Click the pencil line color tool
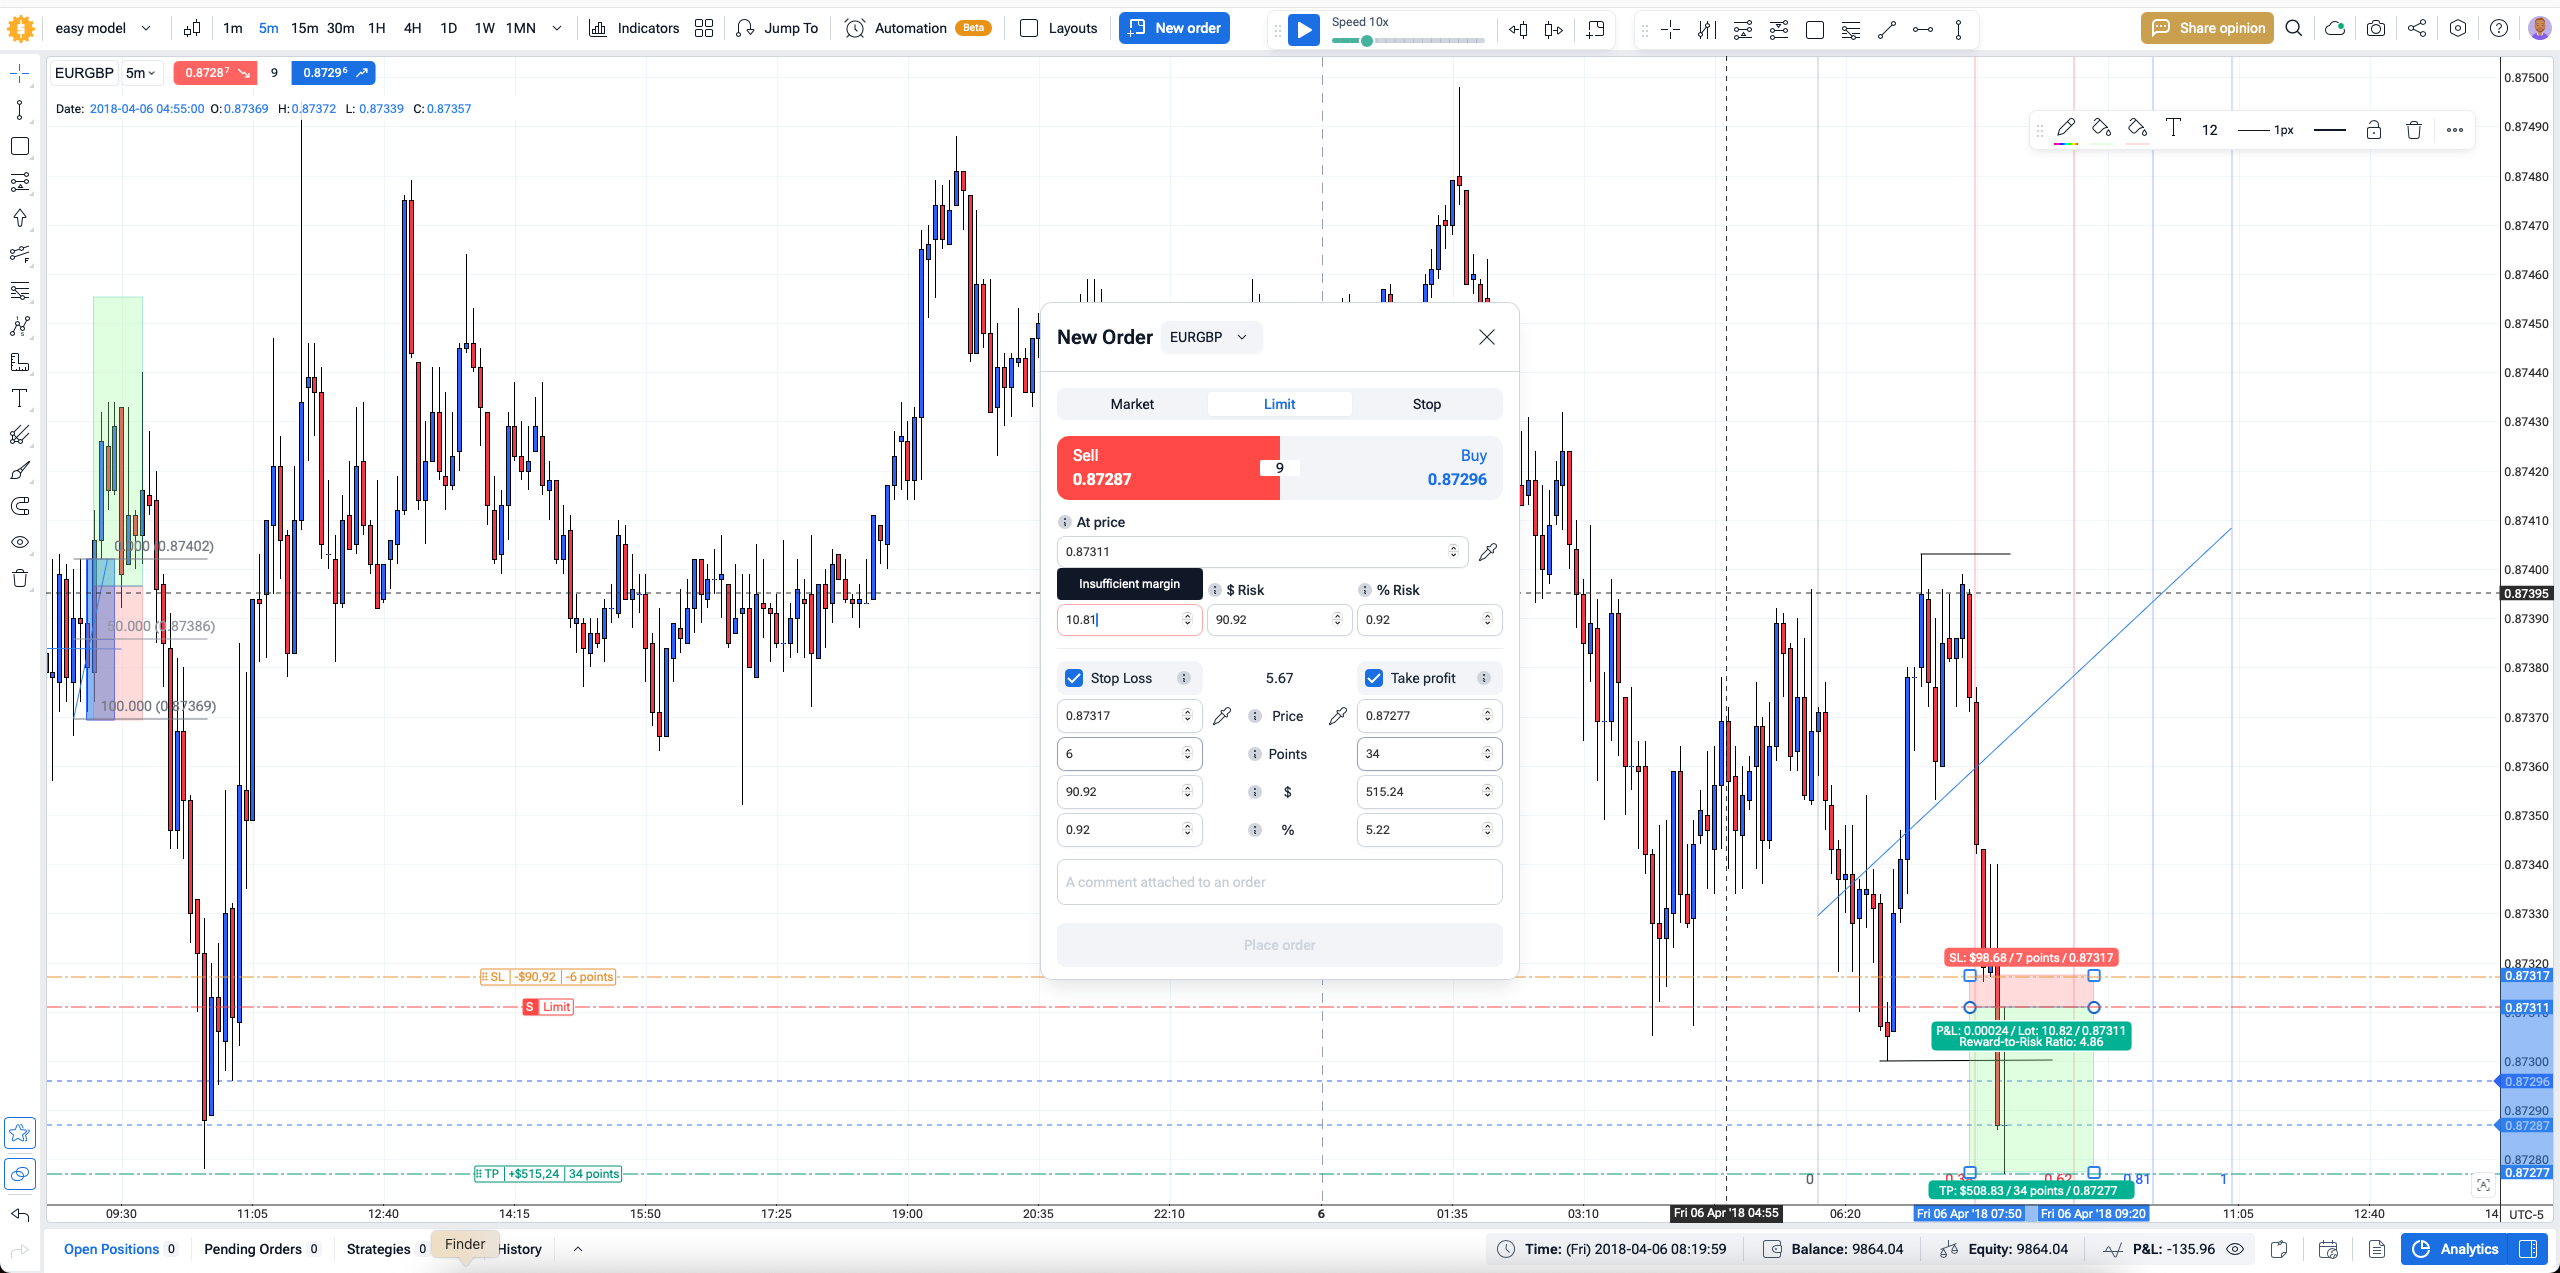 2066,129
